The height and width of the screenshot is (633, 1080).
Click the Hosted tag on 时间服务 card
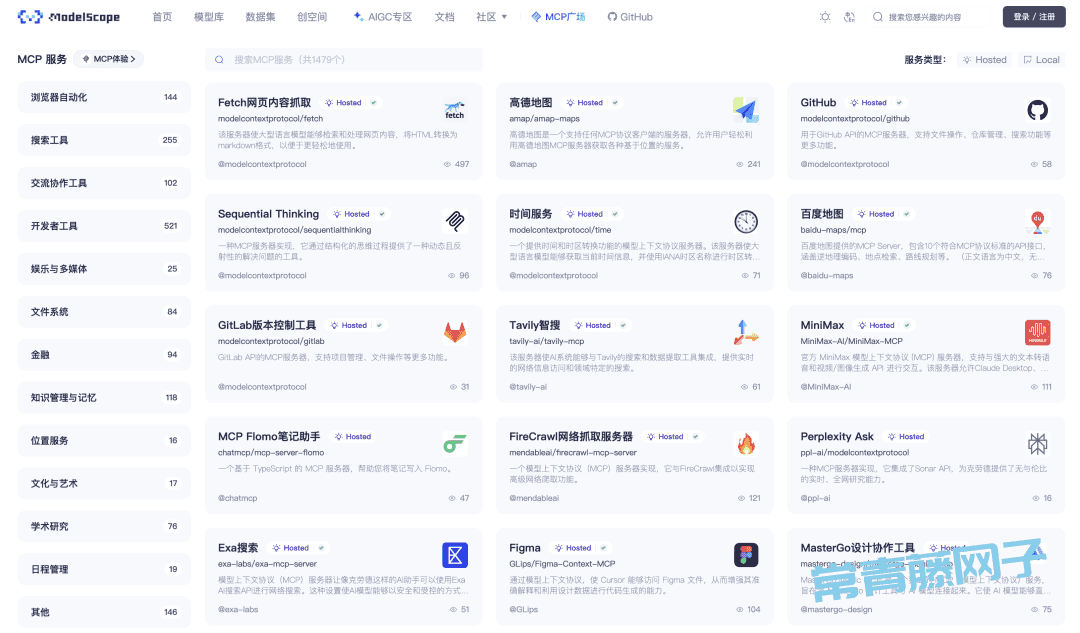585,214
